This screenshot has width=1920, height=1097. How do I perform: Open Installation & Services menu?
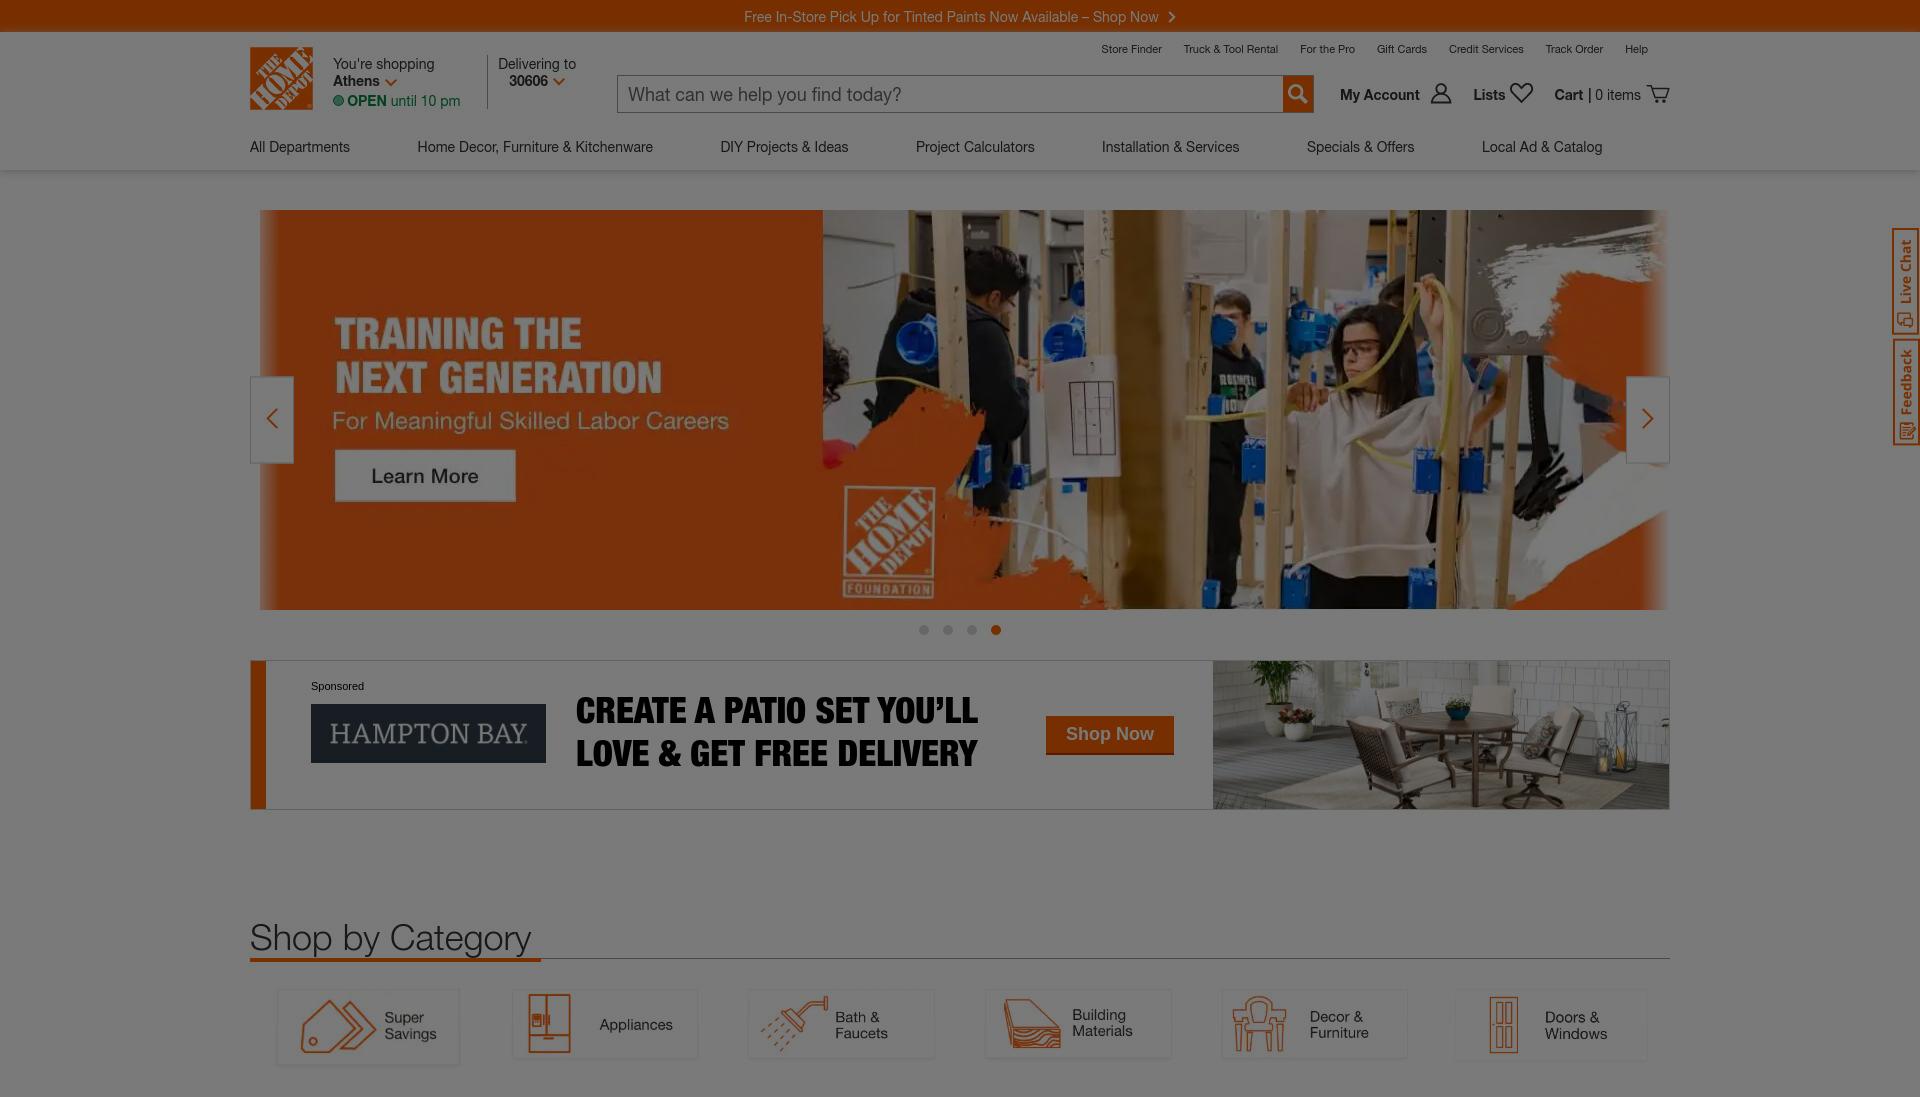[1170, 147]
